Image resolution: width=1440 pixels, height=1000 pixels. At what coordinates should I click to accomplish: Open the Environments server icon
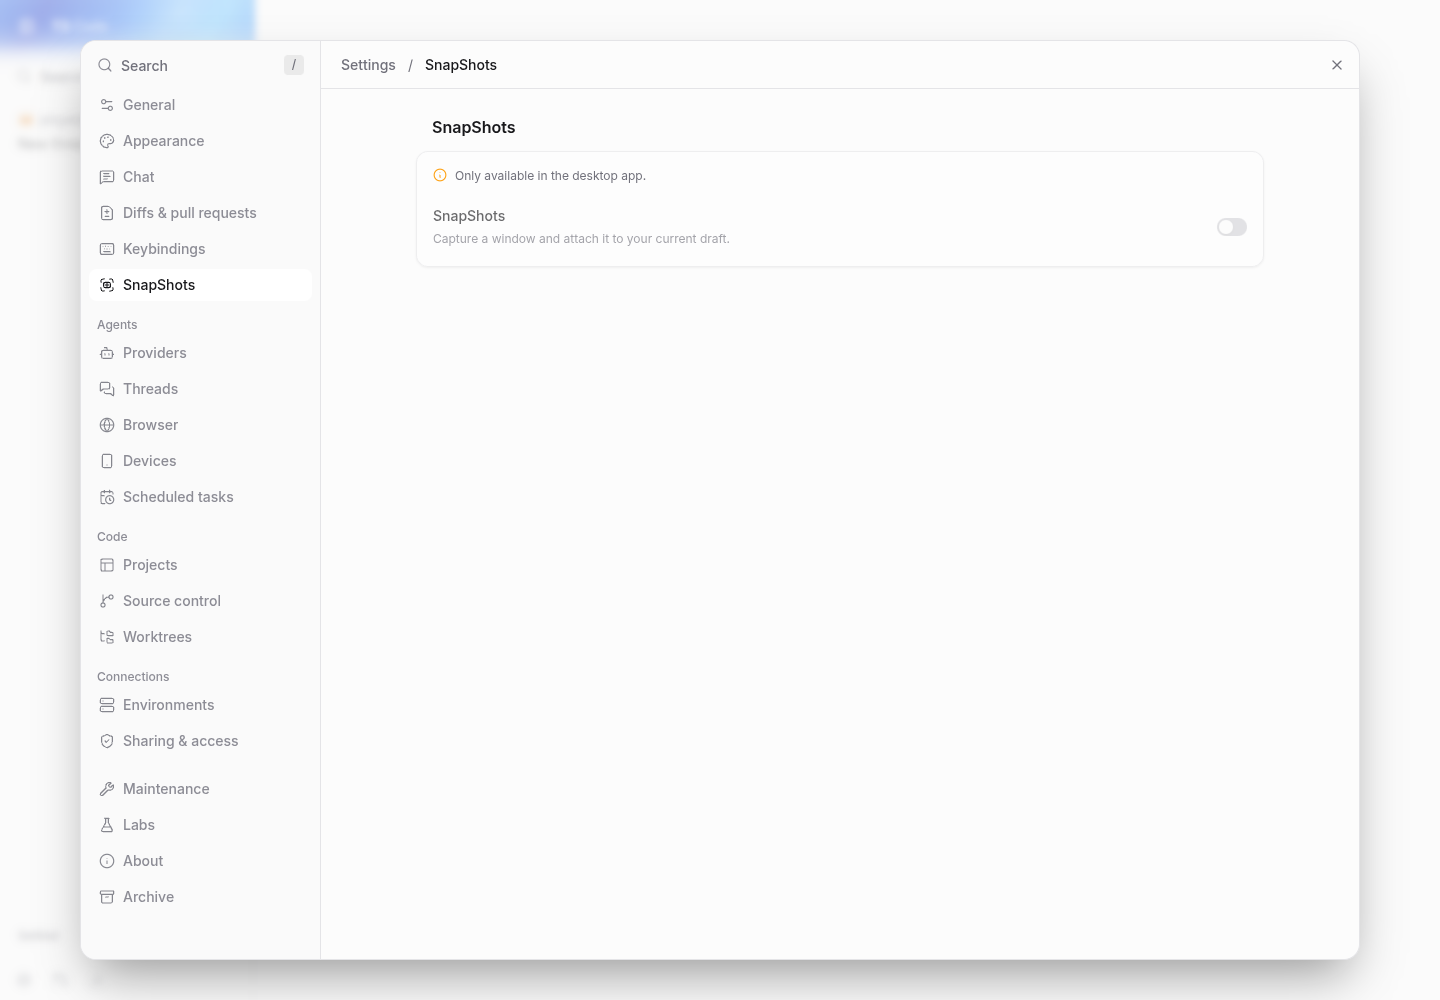pyautogui.click(x=107, y=705)
